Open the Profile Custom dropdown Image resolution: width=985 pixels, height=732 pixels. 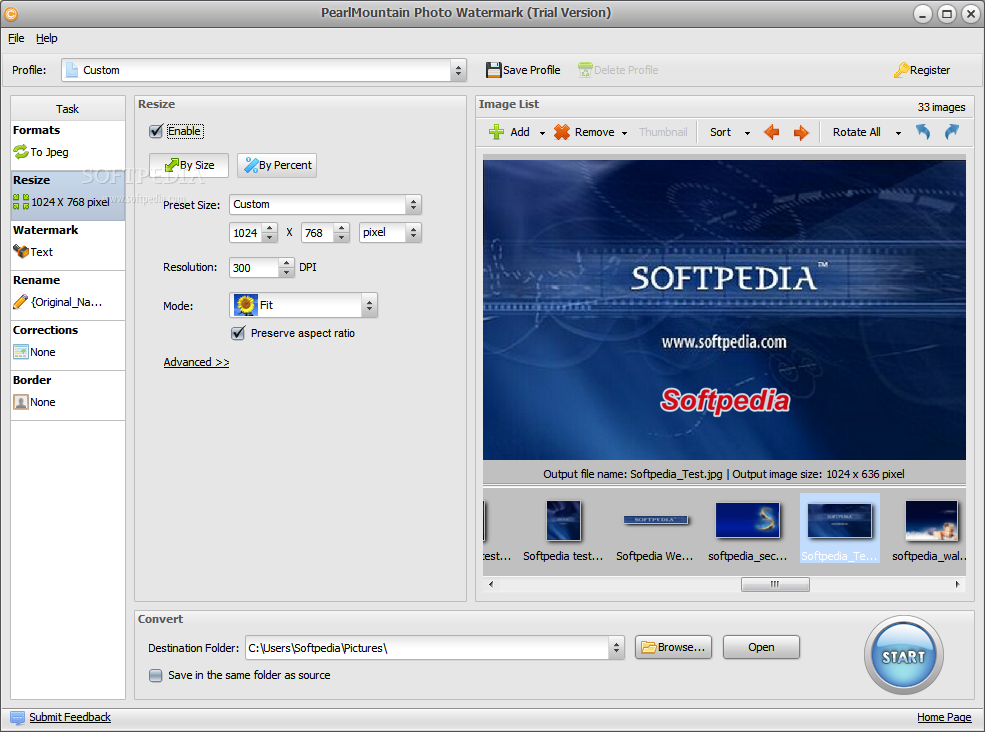[x=458, y=70]
